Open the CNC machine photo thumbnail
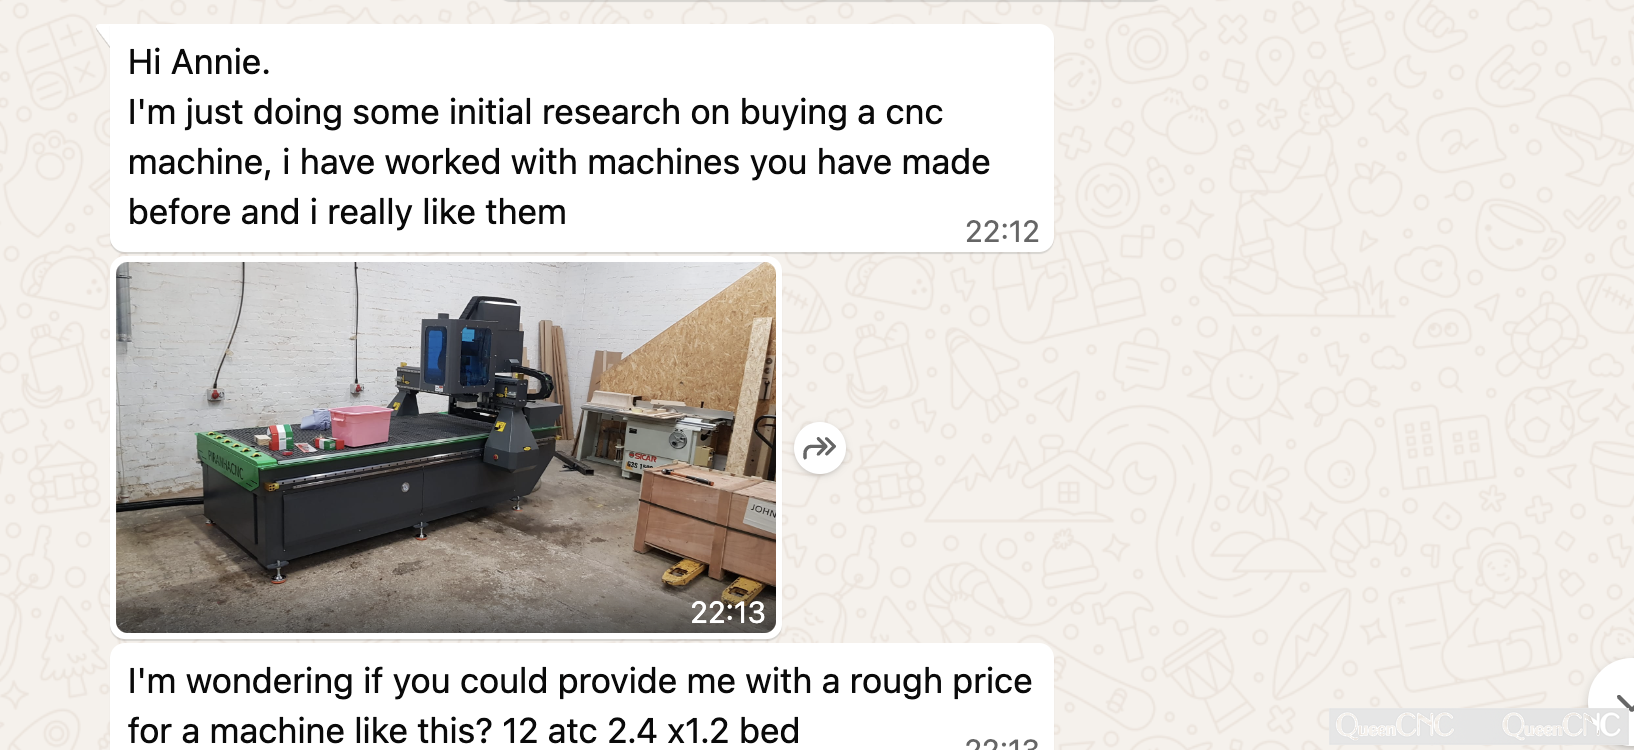Screen dimensions: 1634x750 coord(446,447)
